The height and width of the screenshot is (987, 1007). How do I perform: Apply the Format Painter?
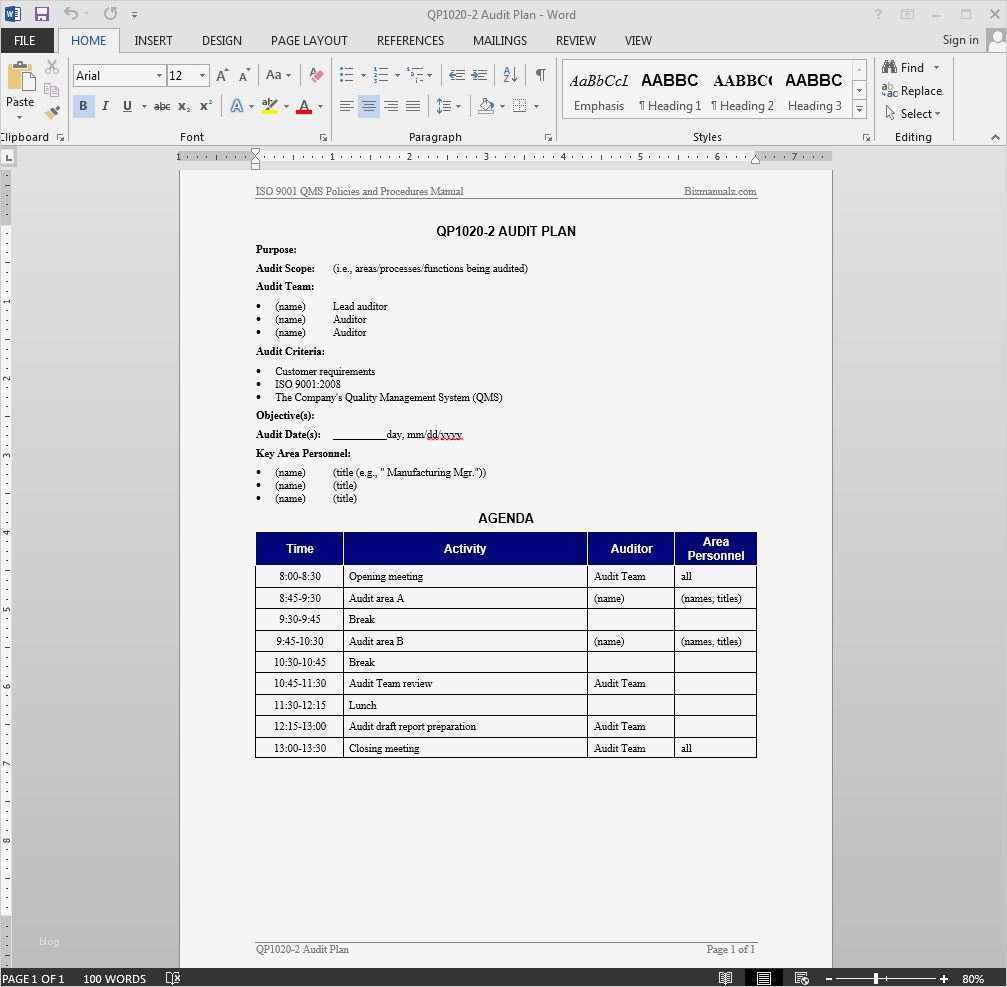(x=51, y=112)
